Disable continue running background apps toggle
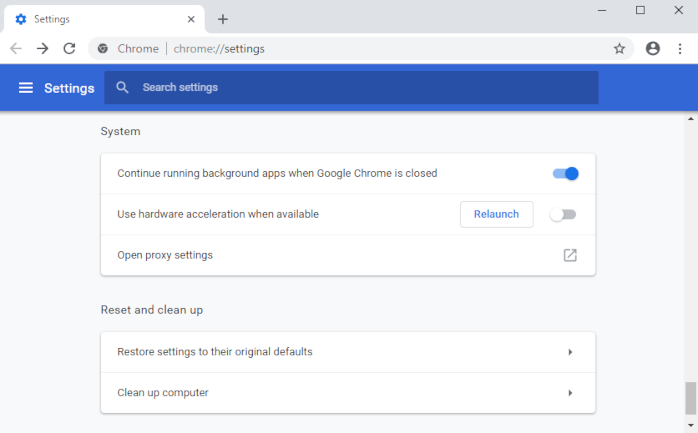698x433 pixels. click(565, 174)
